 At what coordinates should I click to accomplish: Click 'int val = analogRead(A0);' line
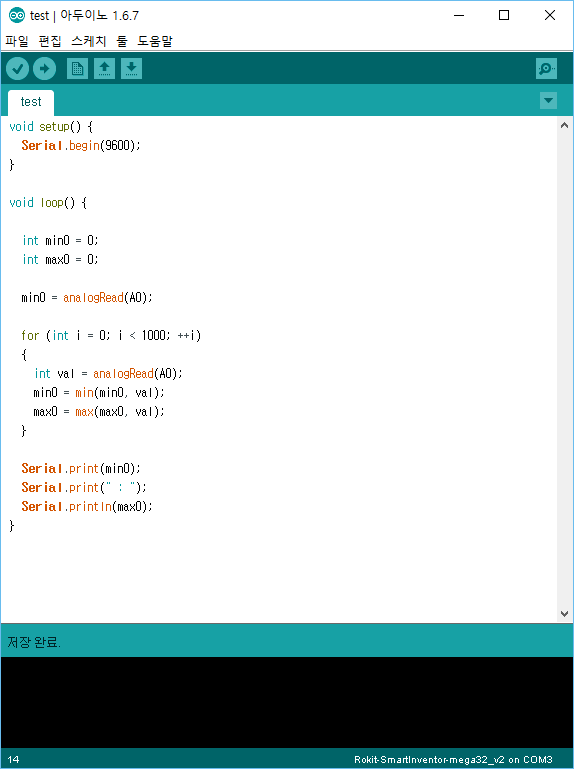(108, 374)
